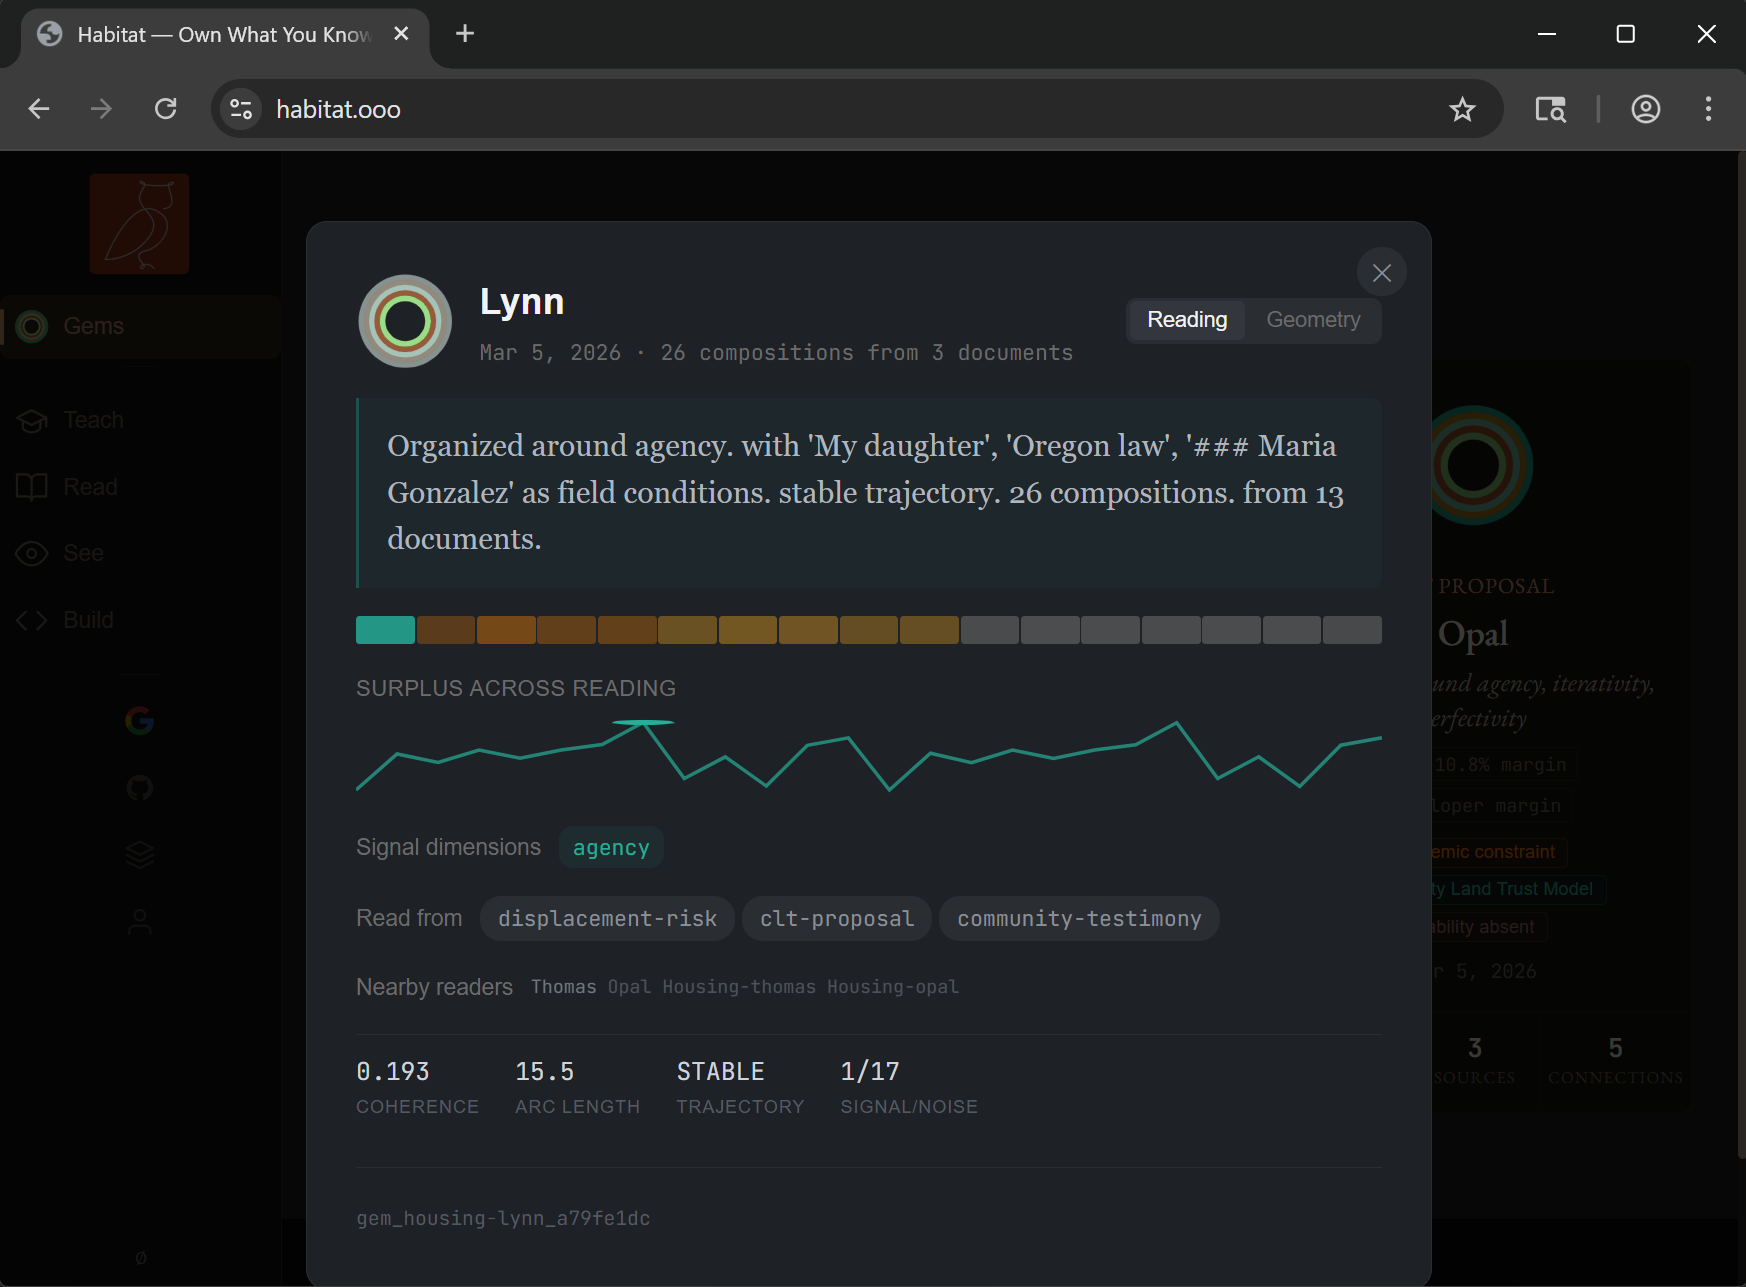Open the Google icon in sidebar
1746x1287 pixels.
pyautogui.click(x=140, y=720)
